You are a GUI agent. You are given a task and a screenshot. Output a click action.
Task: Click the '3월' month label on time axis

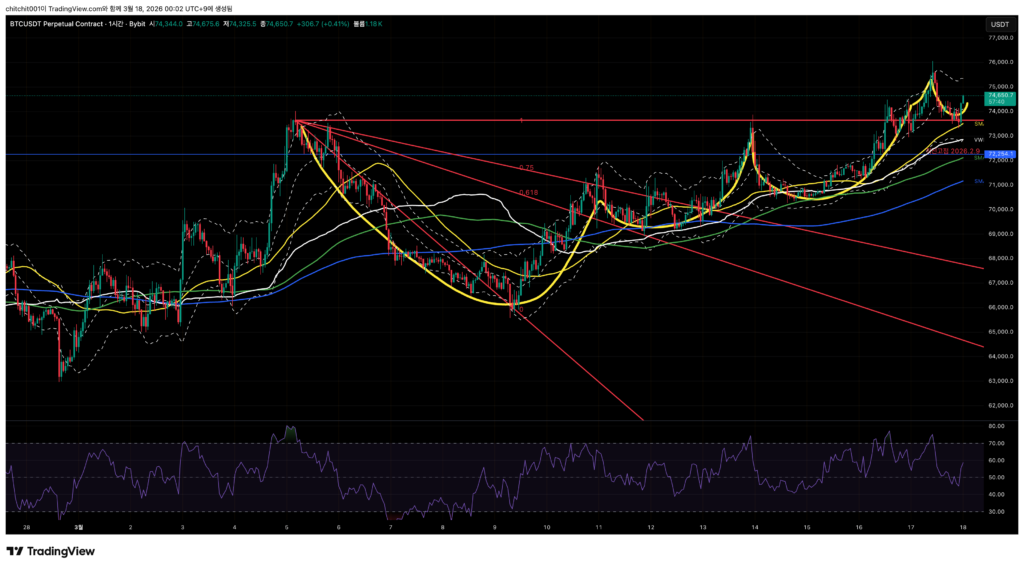point(80,525)
